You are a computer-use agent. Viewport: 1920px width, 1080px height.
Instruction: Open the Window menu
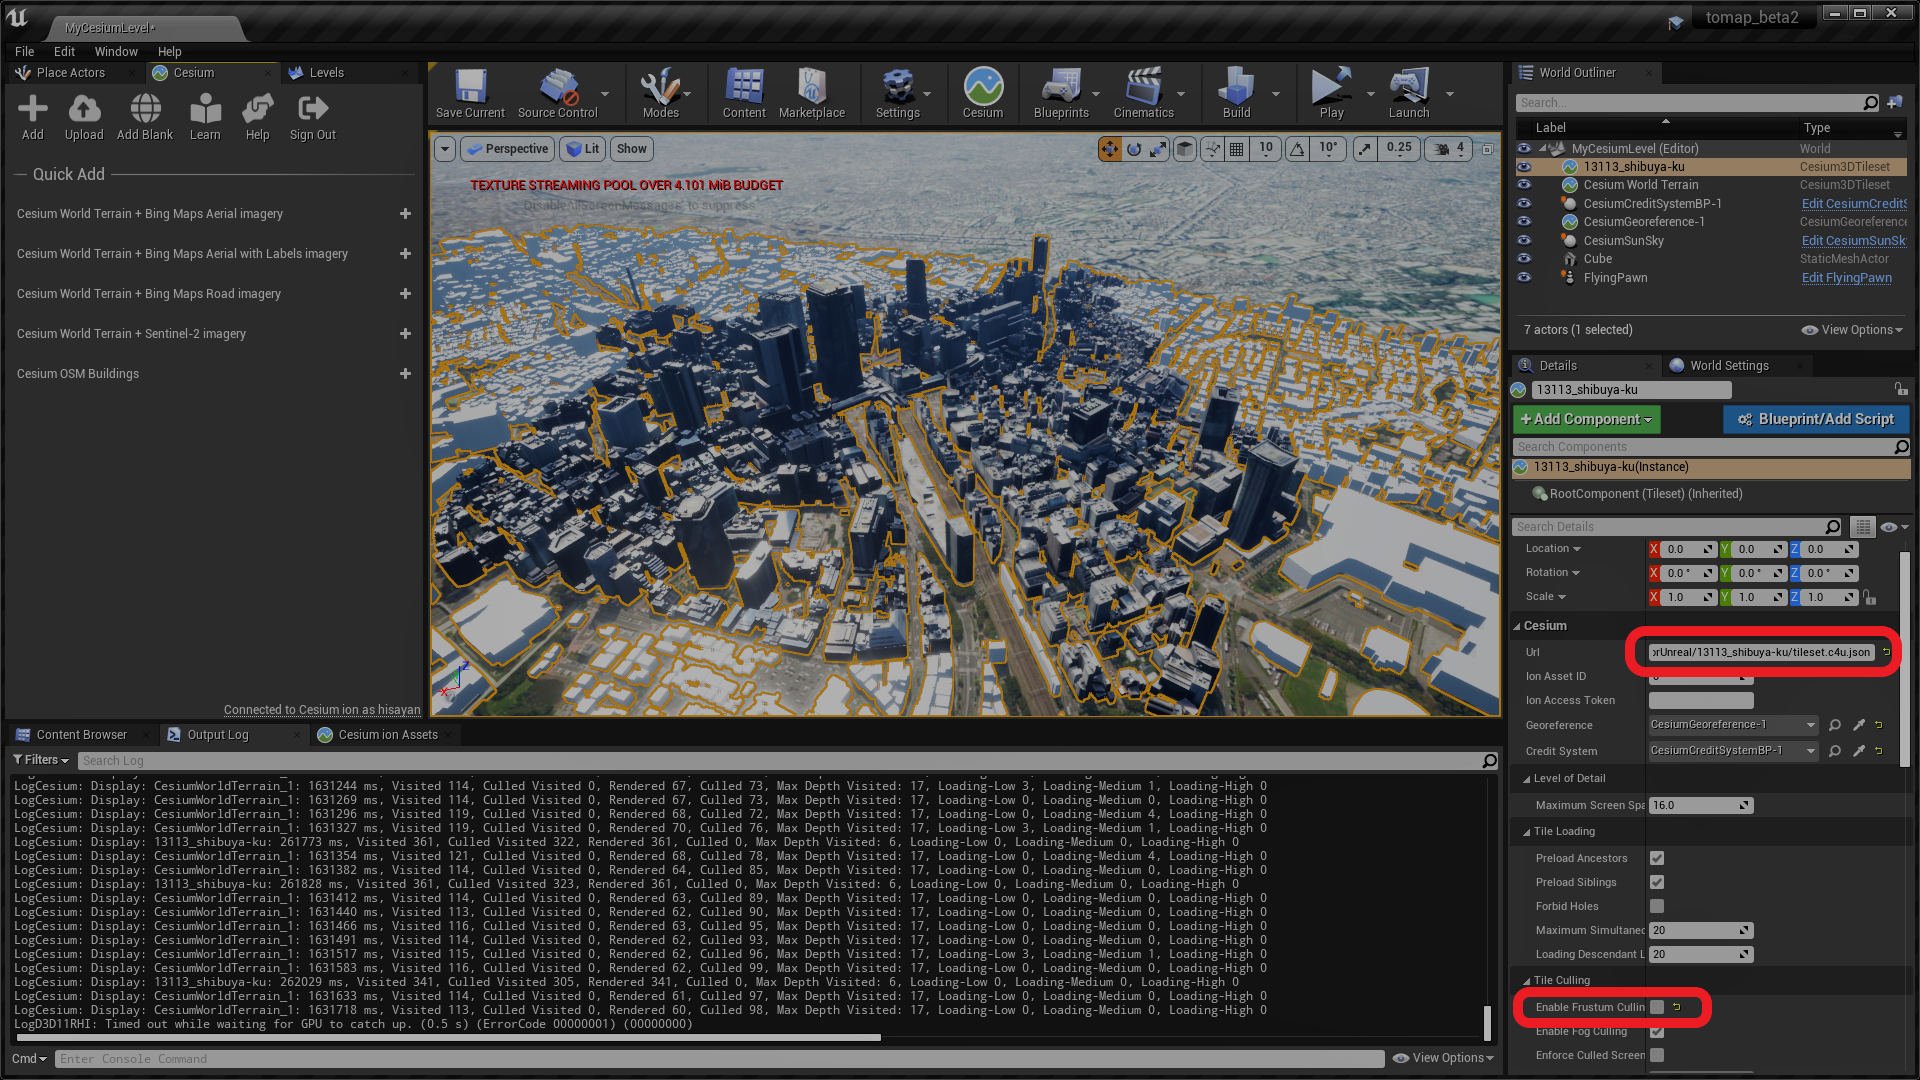tap(116, 52)
